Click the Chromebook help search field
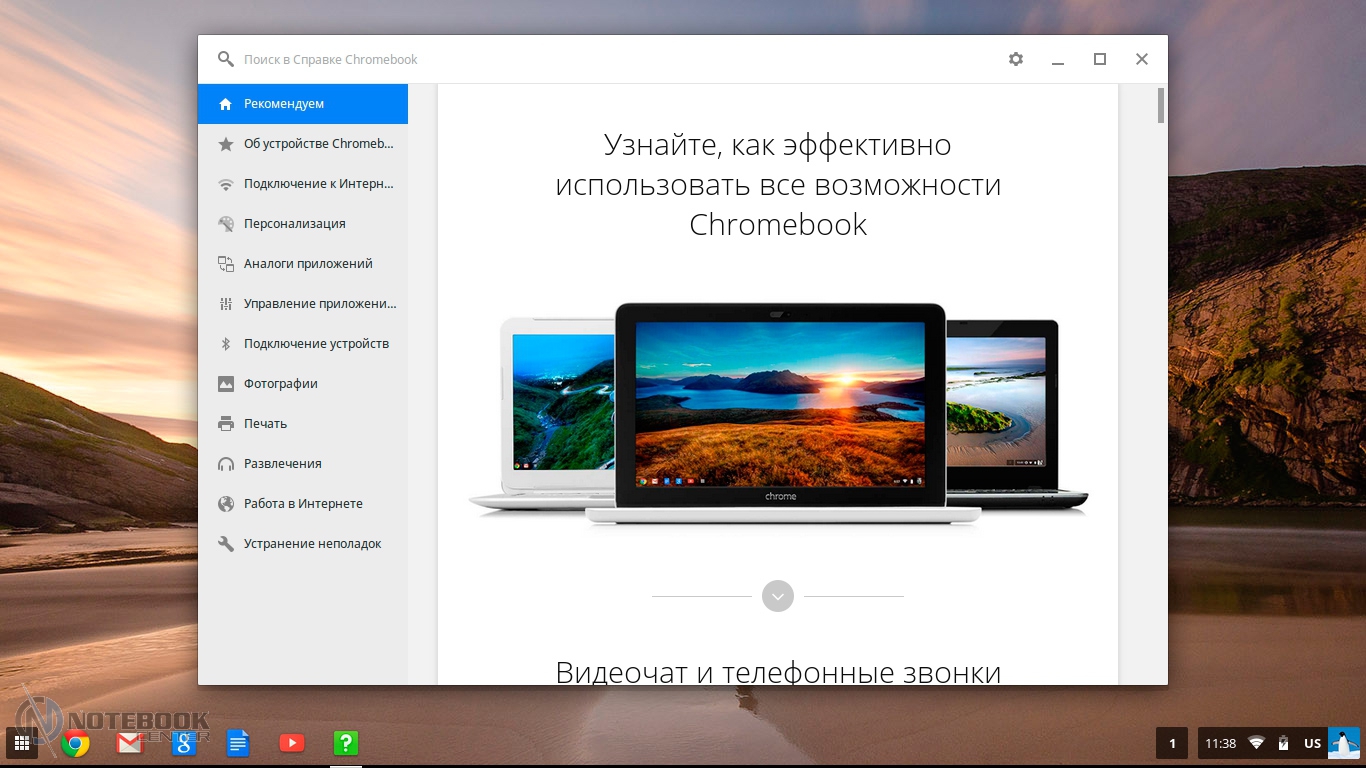The height and width of the screenshot is (768, 1366). click(600, 59)
